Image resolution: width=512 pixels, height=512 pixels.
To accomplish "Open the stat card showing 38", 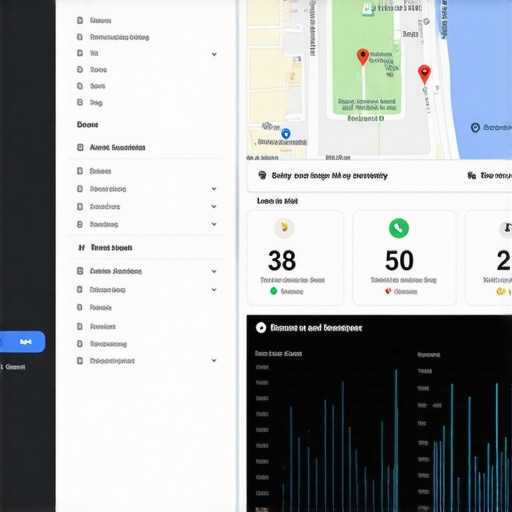I will (295, 258).
